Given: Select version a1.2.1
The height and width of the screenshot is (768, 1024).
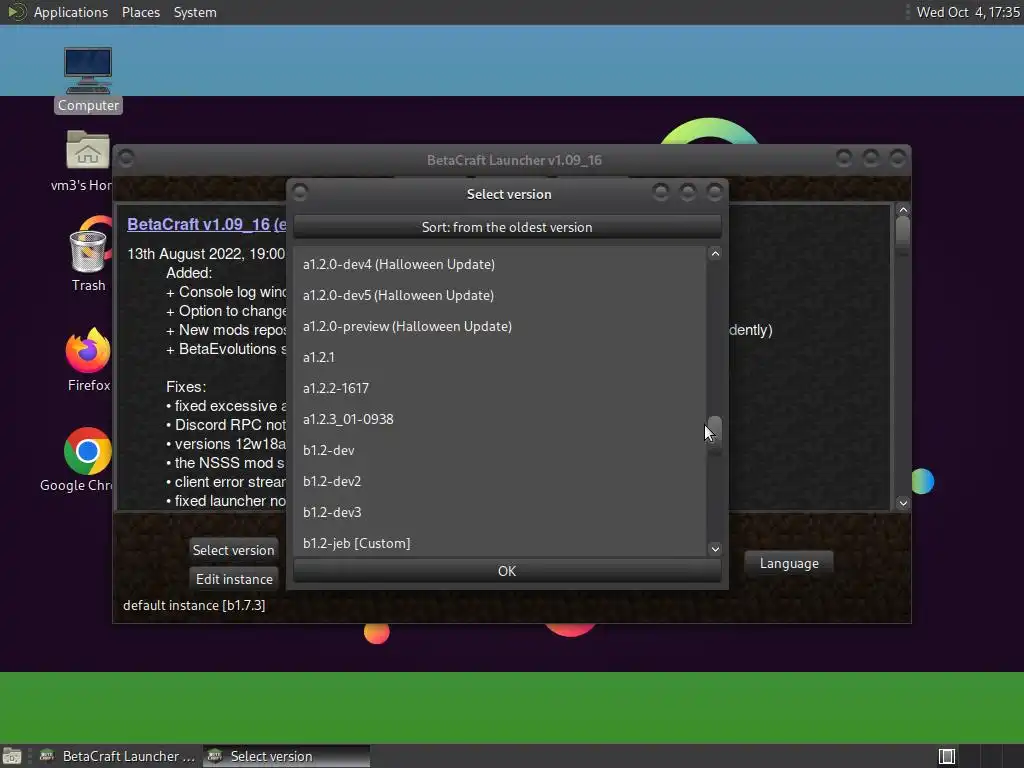Looking at the screenshot, I should coord(500,357).
